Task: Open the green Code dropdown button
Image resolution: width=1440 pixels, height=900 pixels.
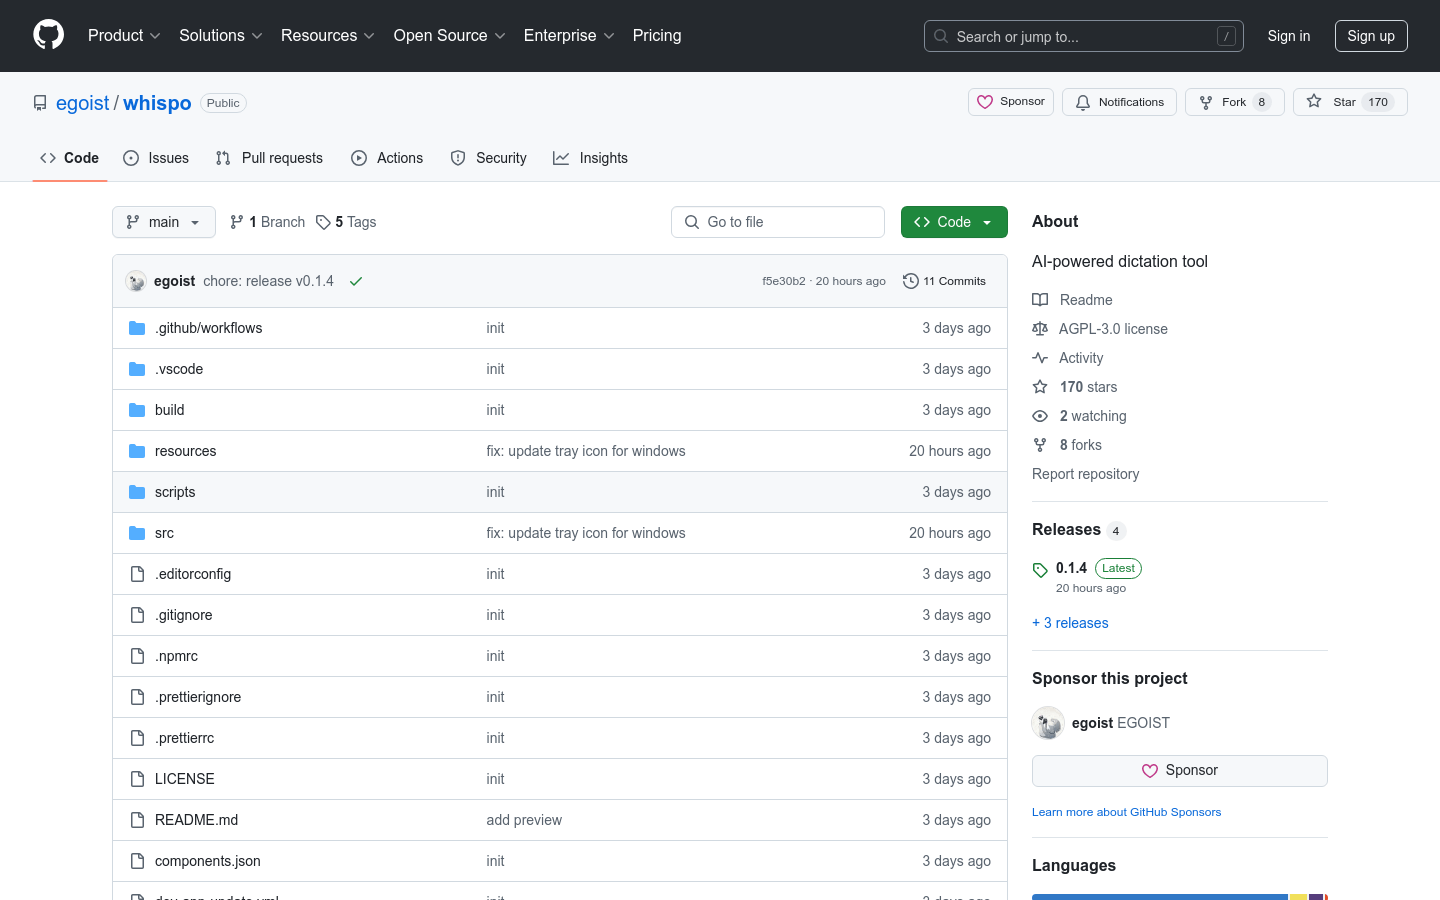Action: click(x=954, y=222)
